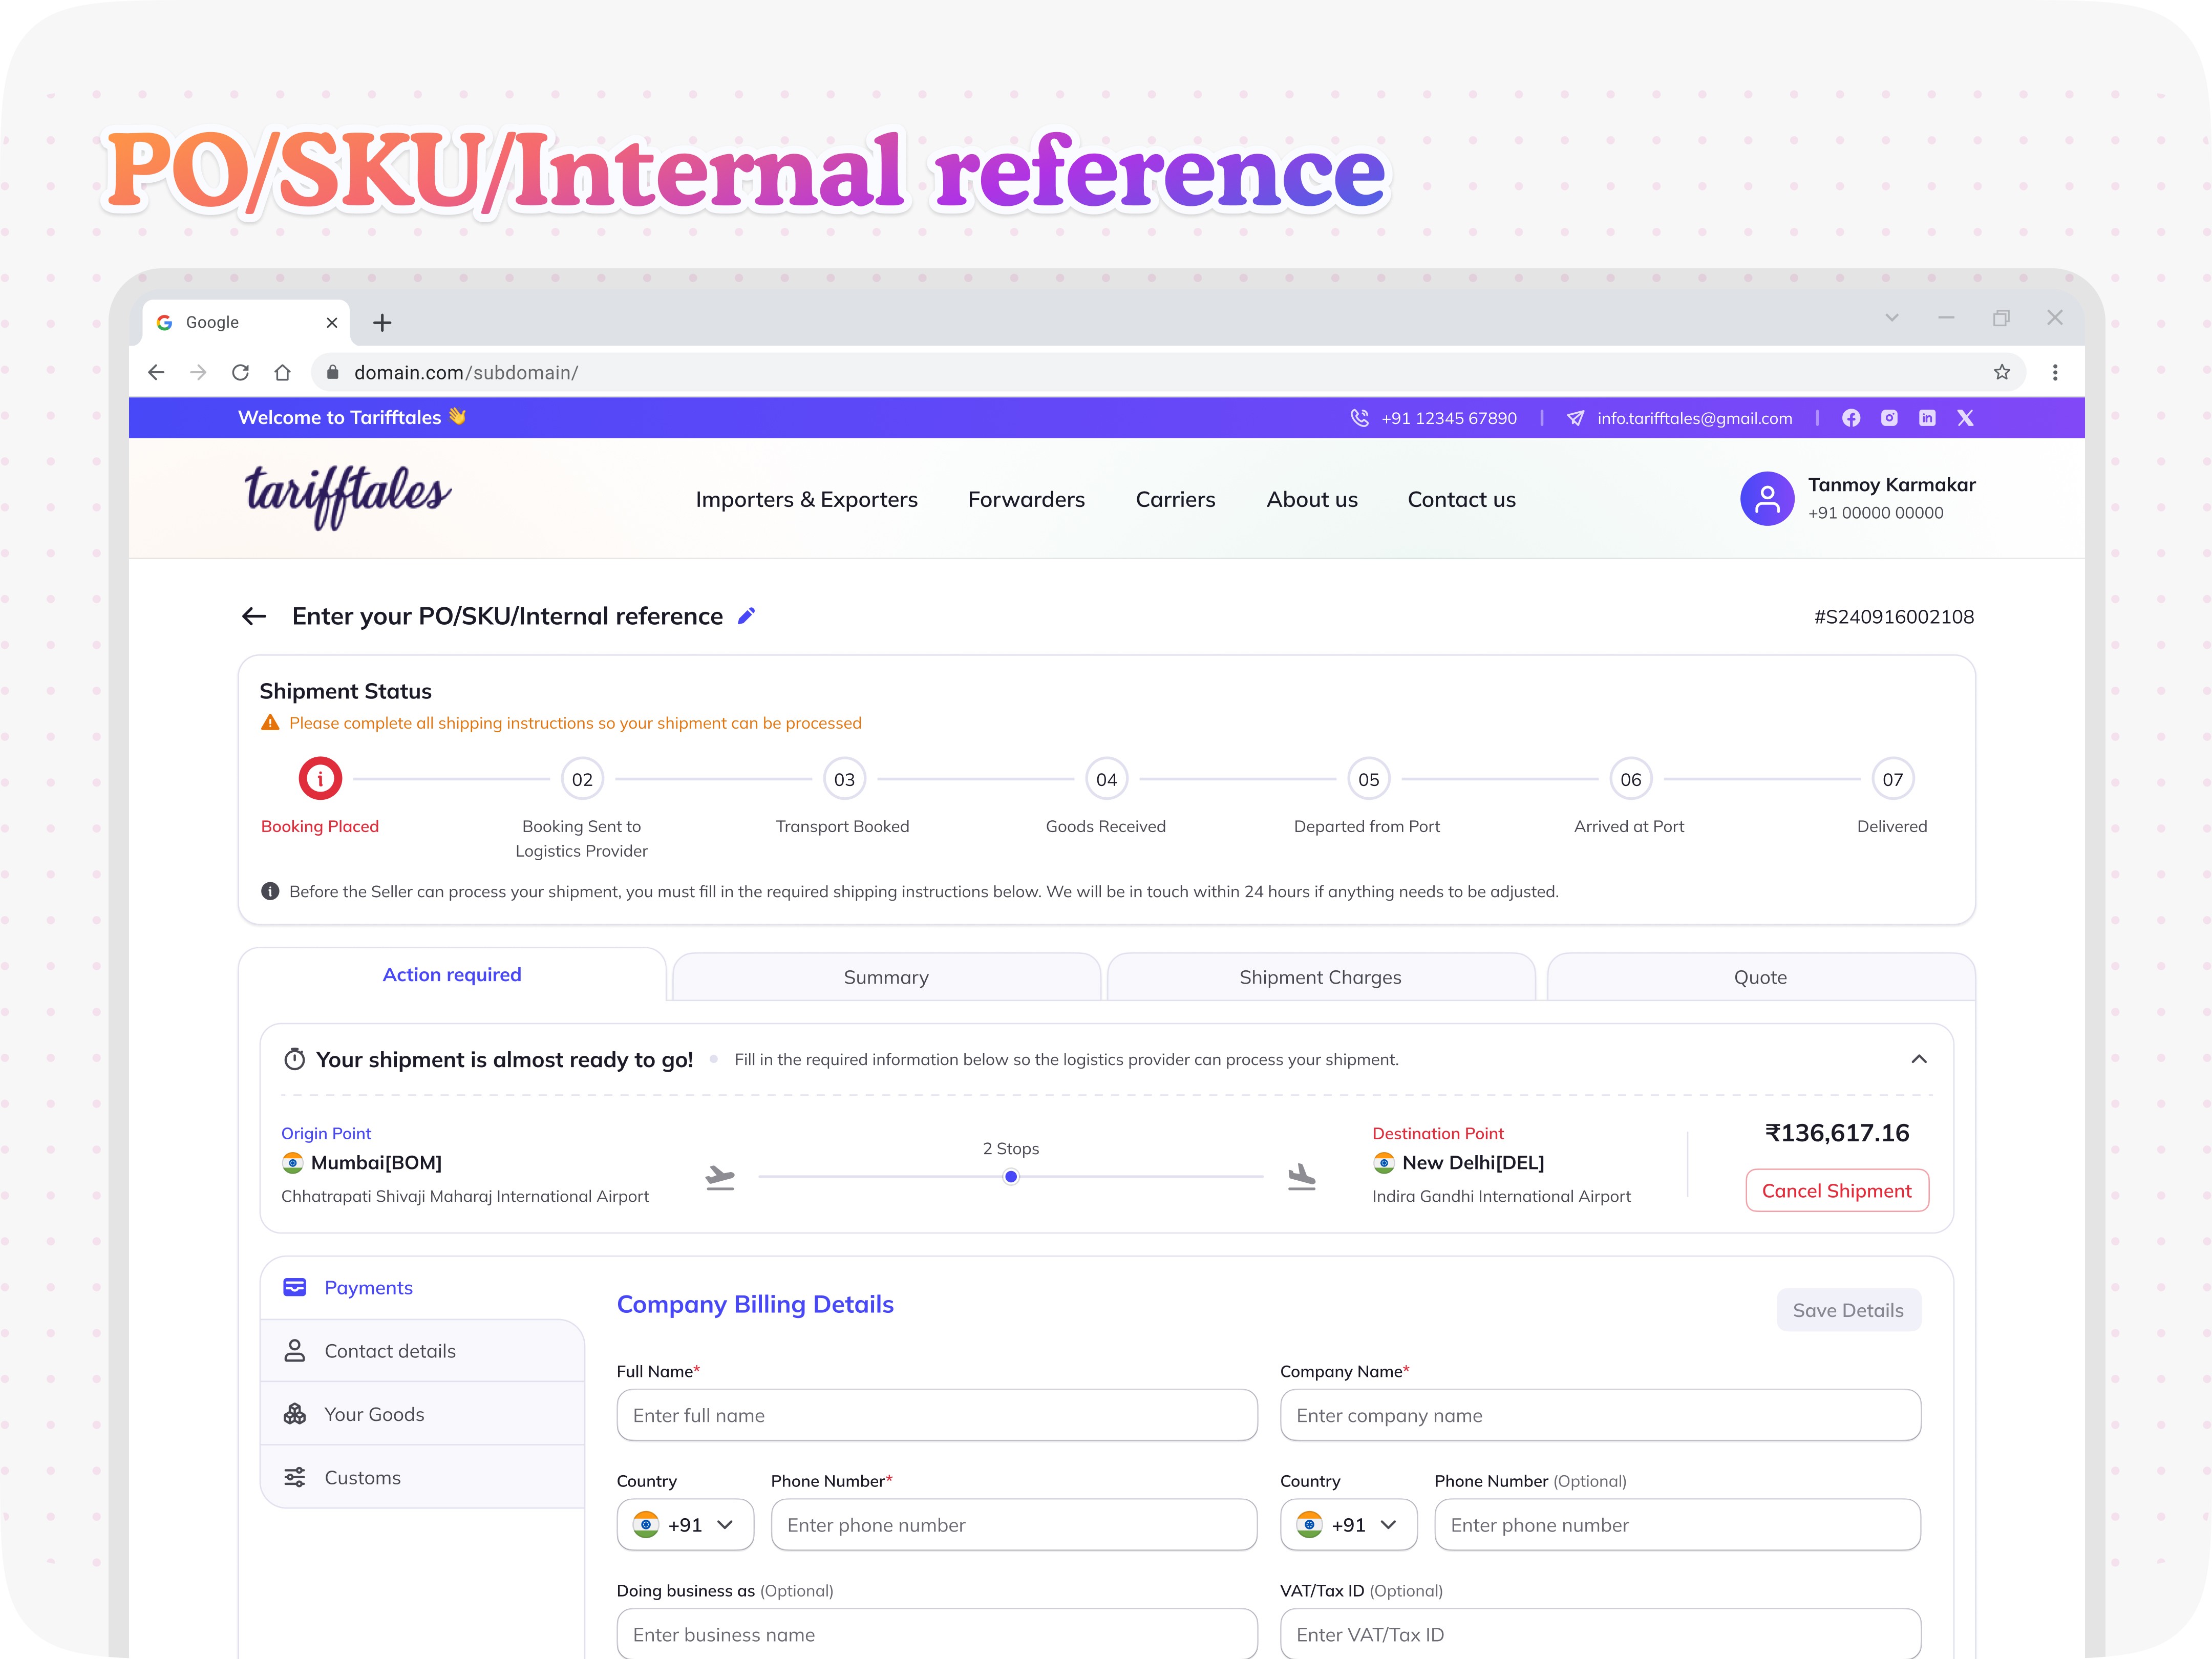The image size is (2212, 1659).
Task: Bookmark page with the star icon
Action: pos(2001,372)
